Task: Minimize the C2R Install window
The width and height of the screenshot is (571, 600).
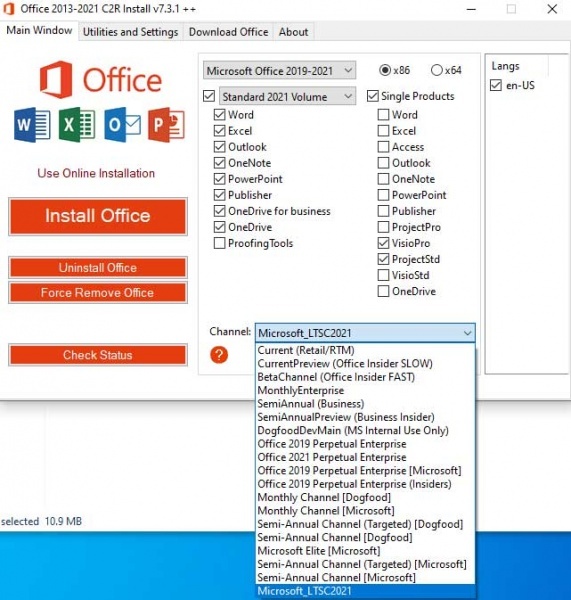Action: pyautogui.click(x=471, y=9)
